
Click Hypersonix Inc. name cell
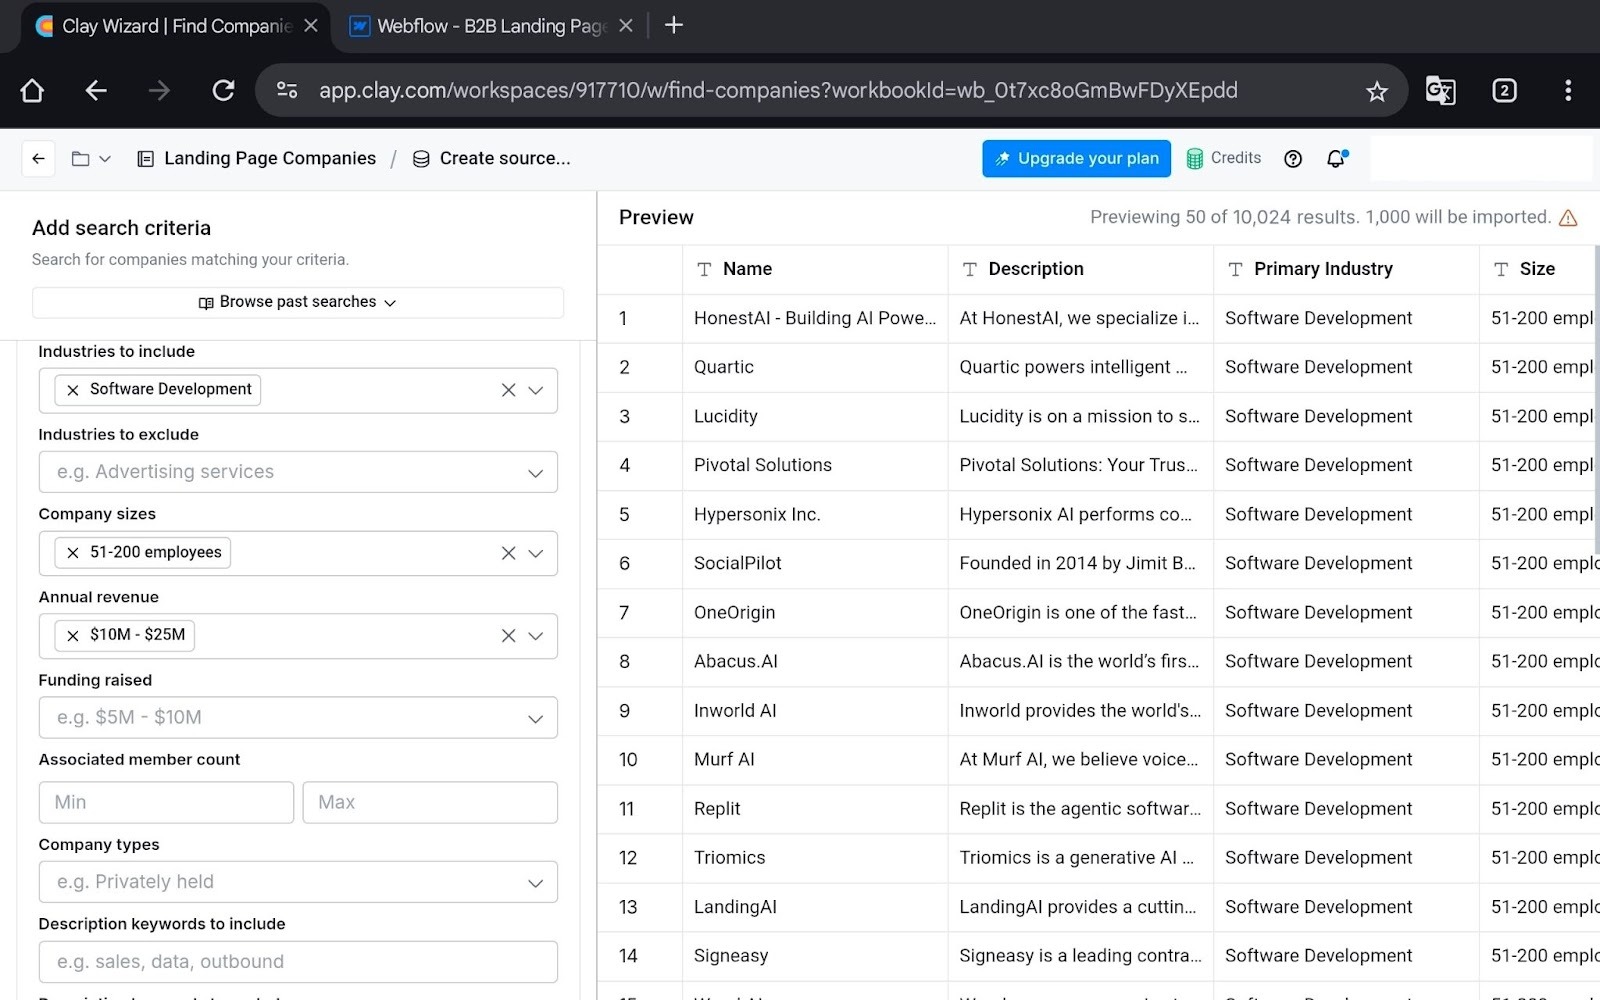tap(815, 514)
